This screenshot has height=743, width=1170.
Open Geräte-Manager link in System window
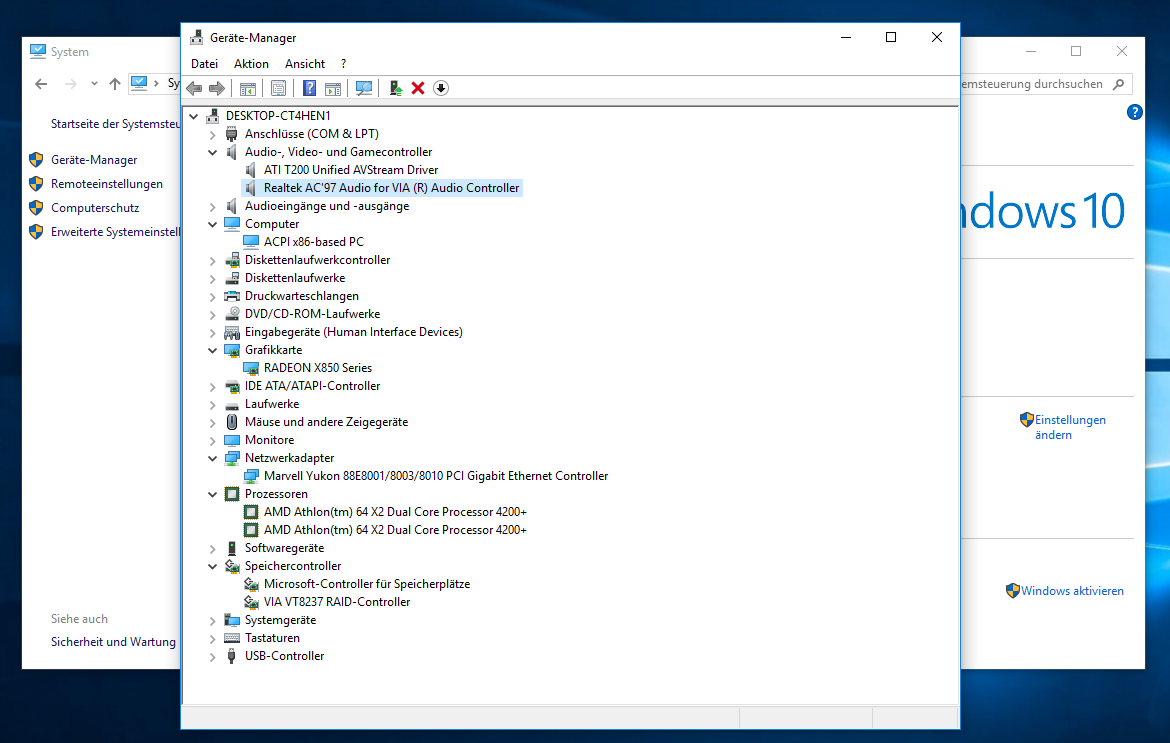coord(94,160)
